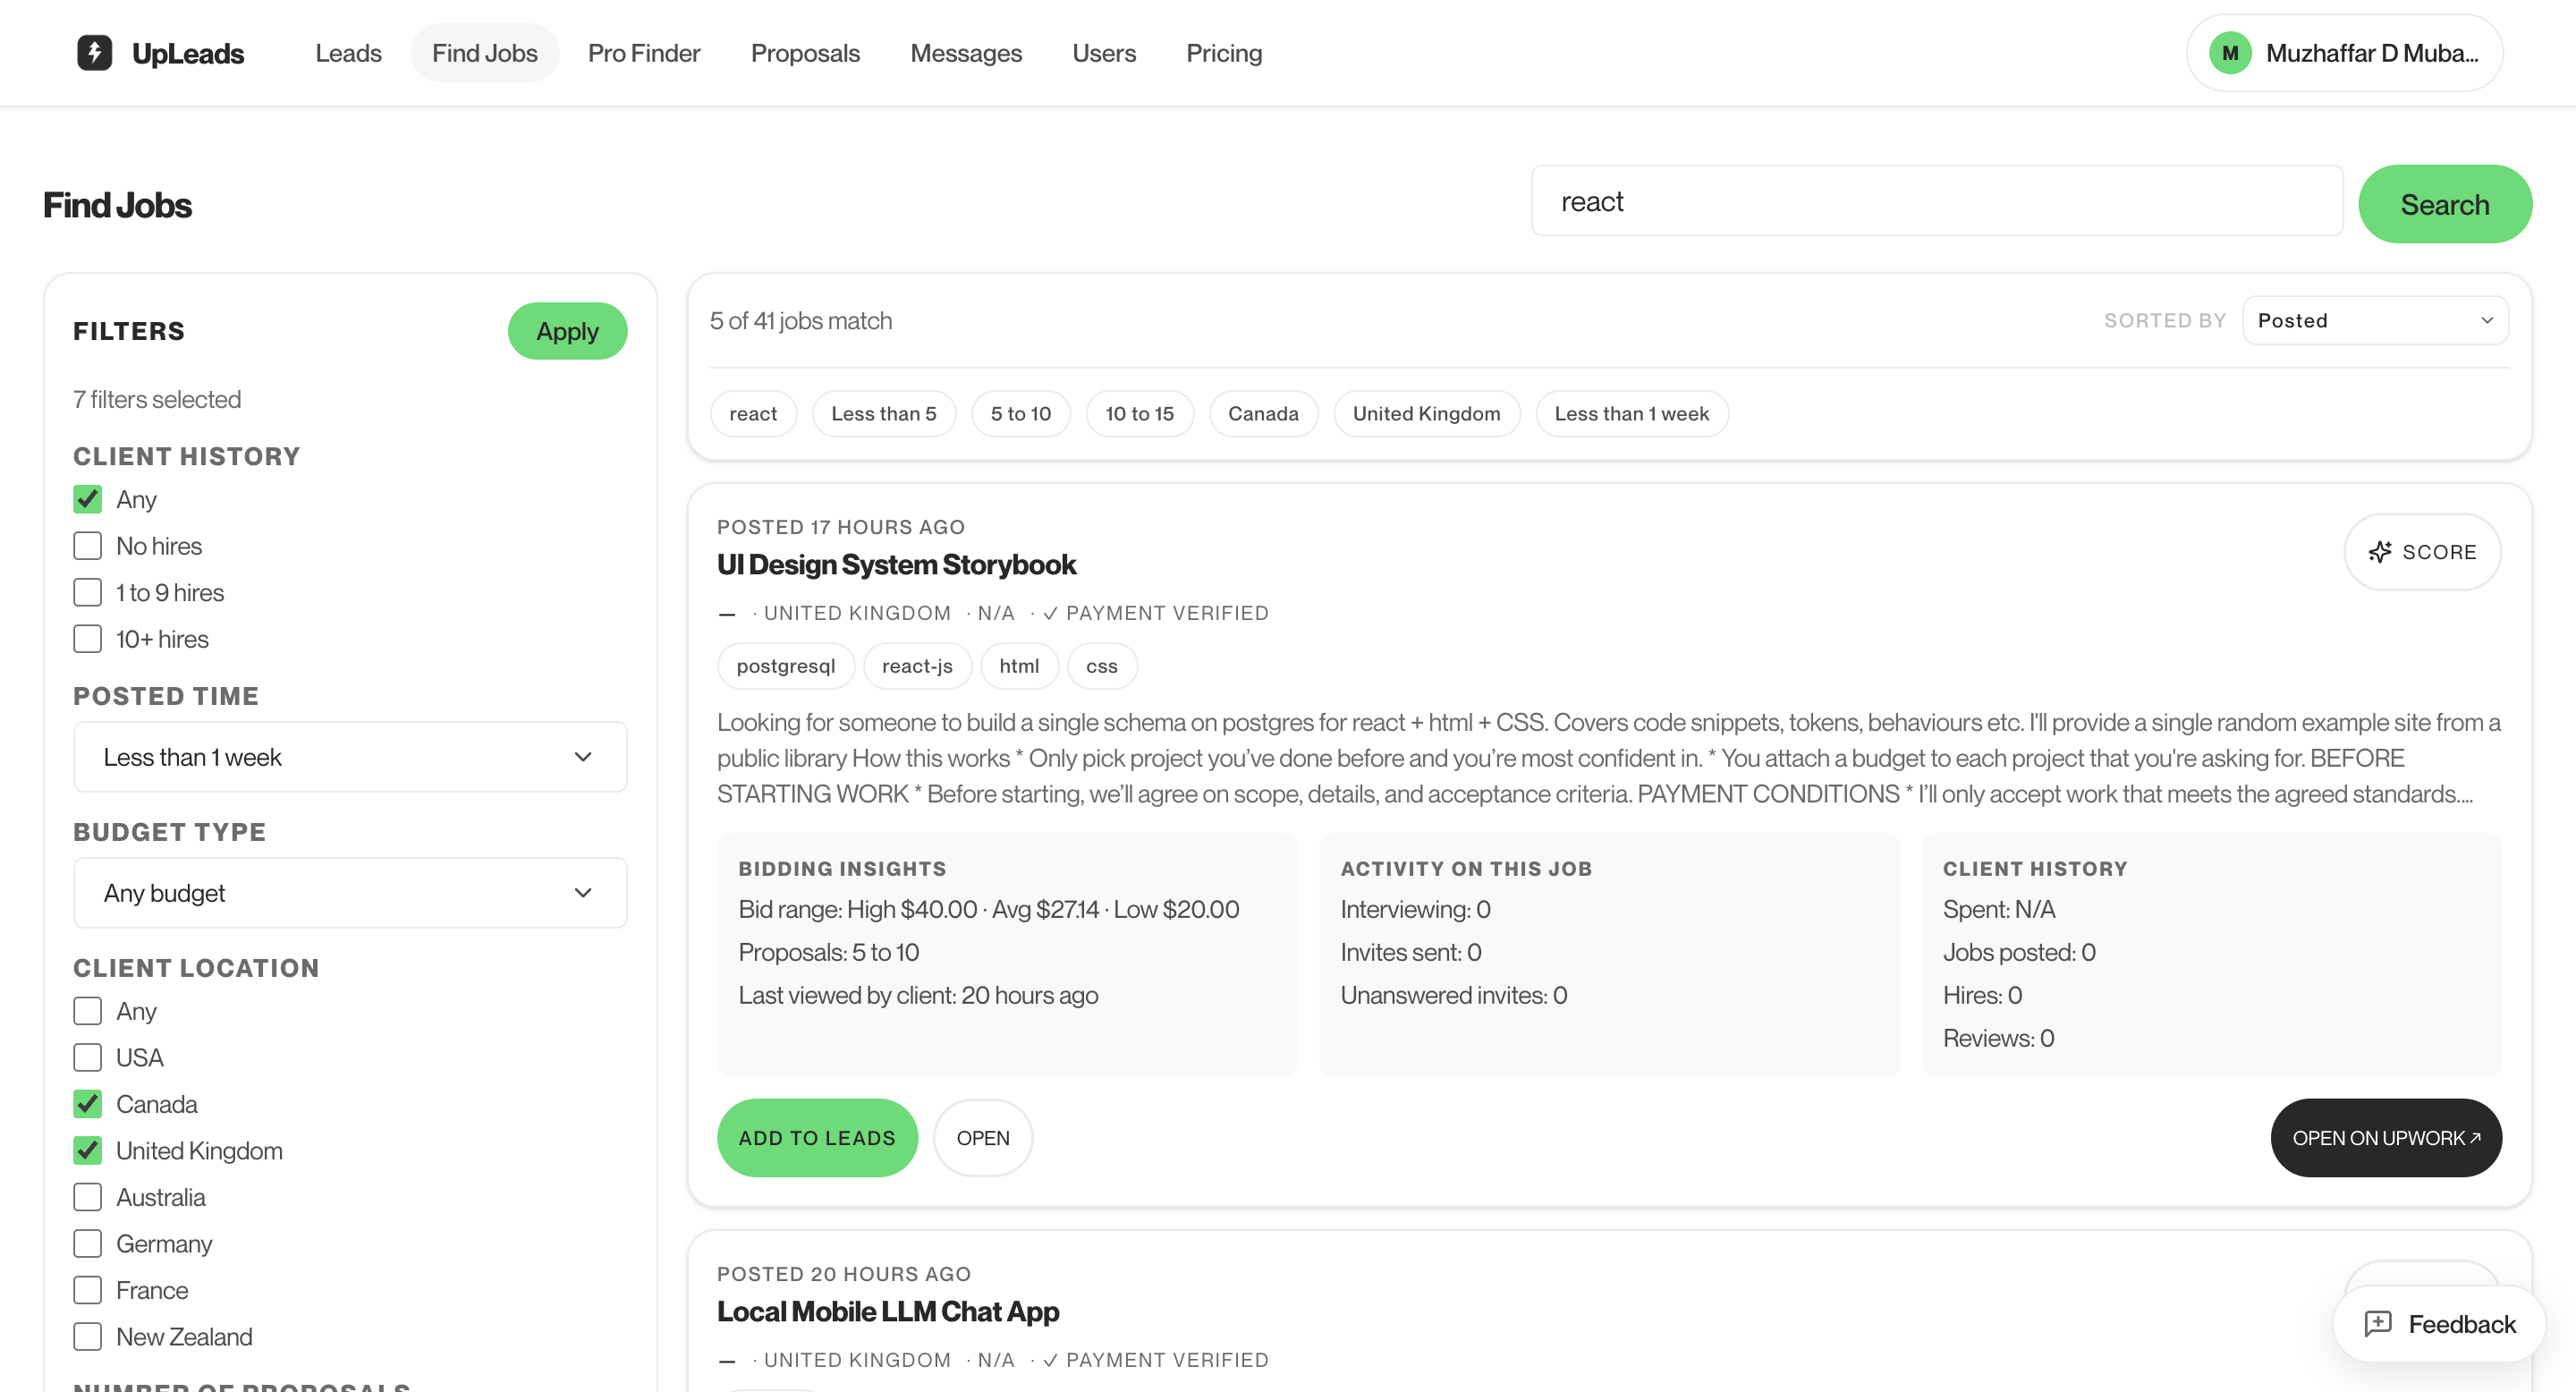Screen dimensions: 2576x1392
Task: Open Storybook job on Upwork
Action: point(2386,1137)
